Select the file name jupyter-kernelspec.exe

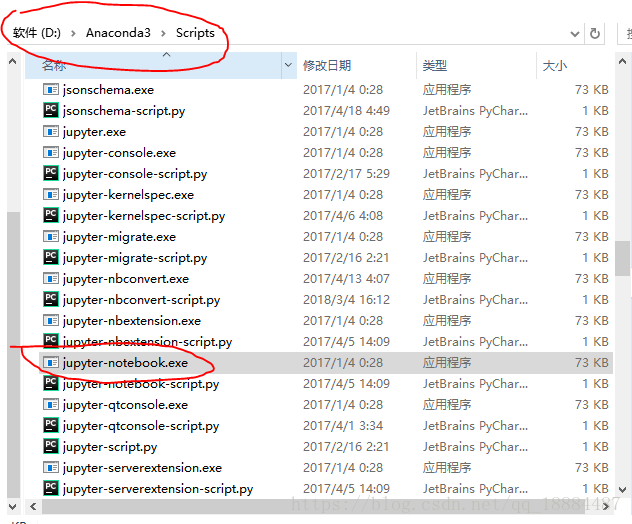coord(128,195)
